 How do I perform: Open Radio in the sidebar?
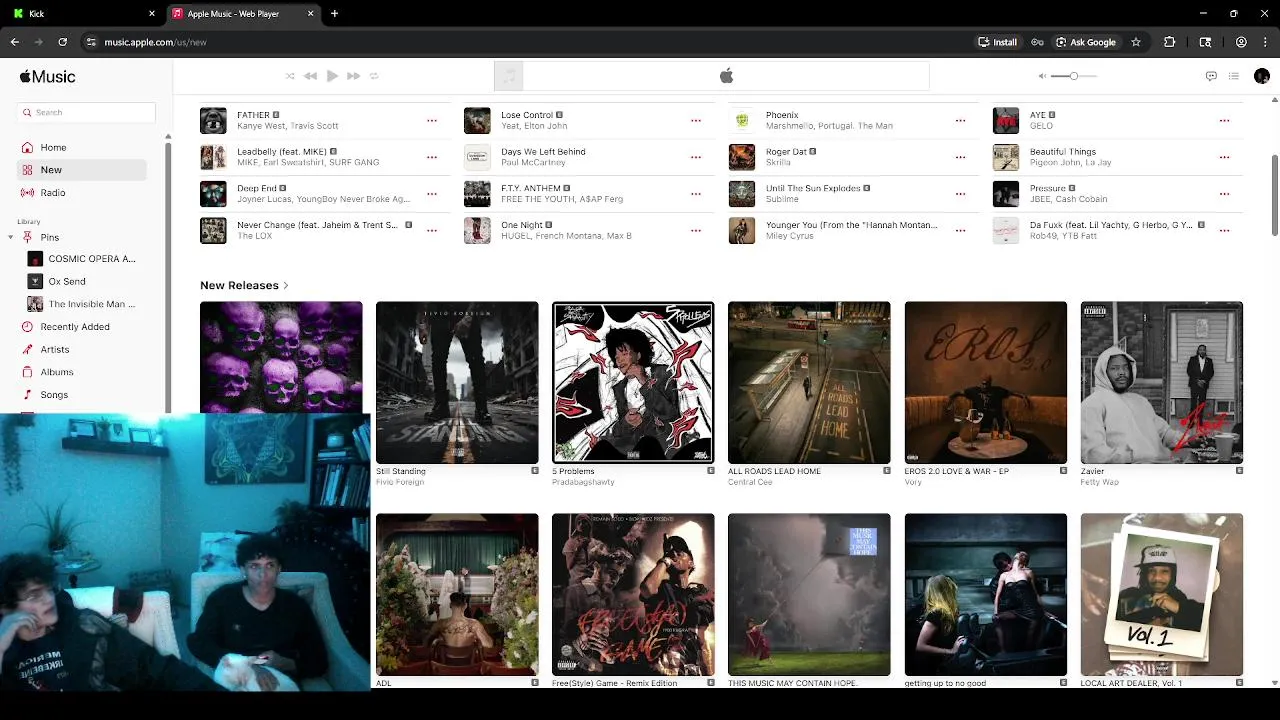click(81, 193)
